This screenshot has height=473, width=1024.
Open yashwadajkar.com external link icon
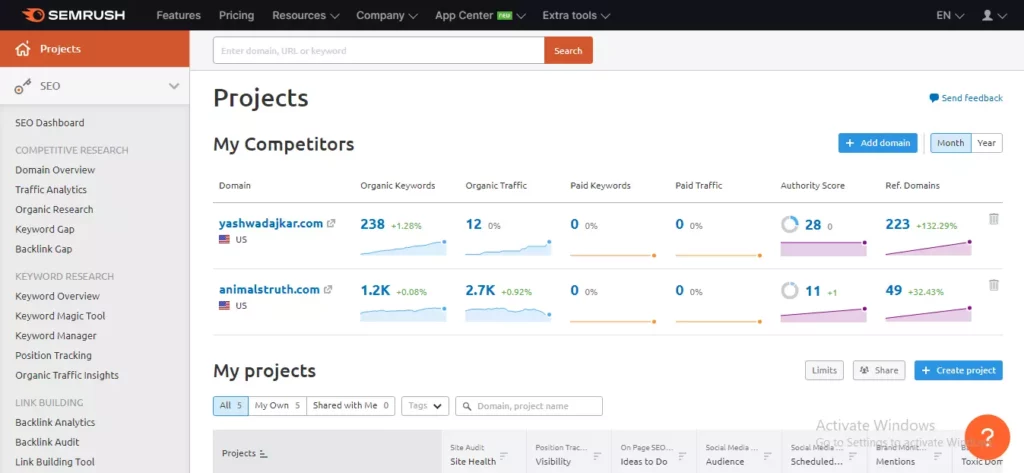pyautogui.click(x=331, y=223)
